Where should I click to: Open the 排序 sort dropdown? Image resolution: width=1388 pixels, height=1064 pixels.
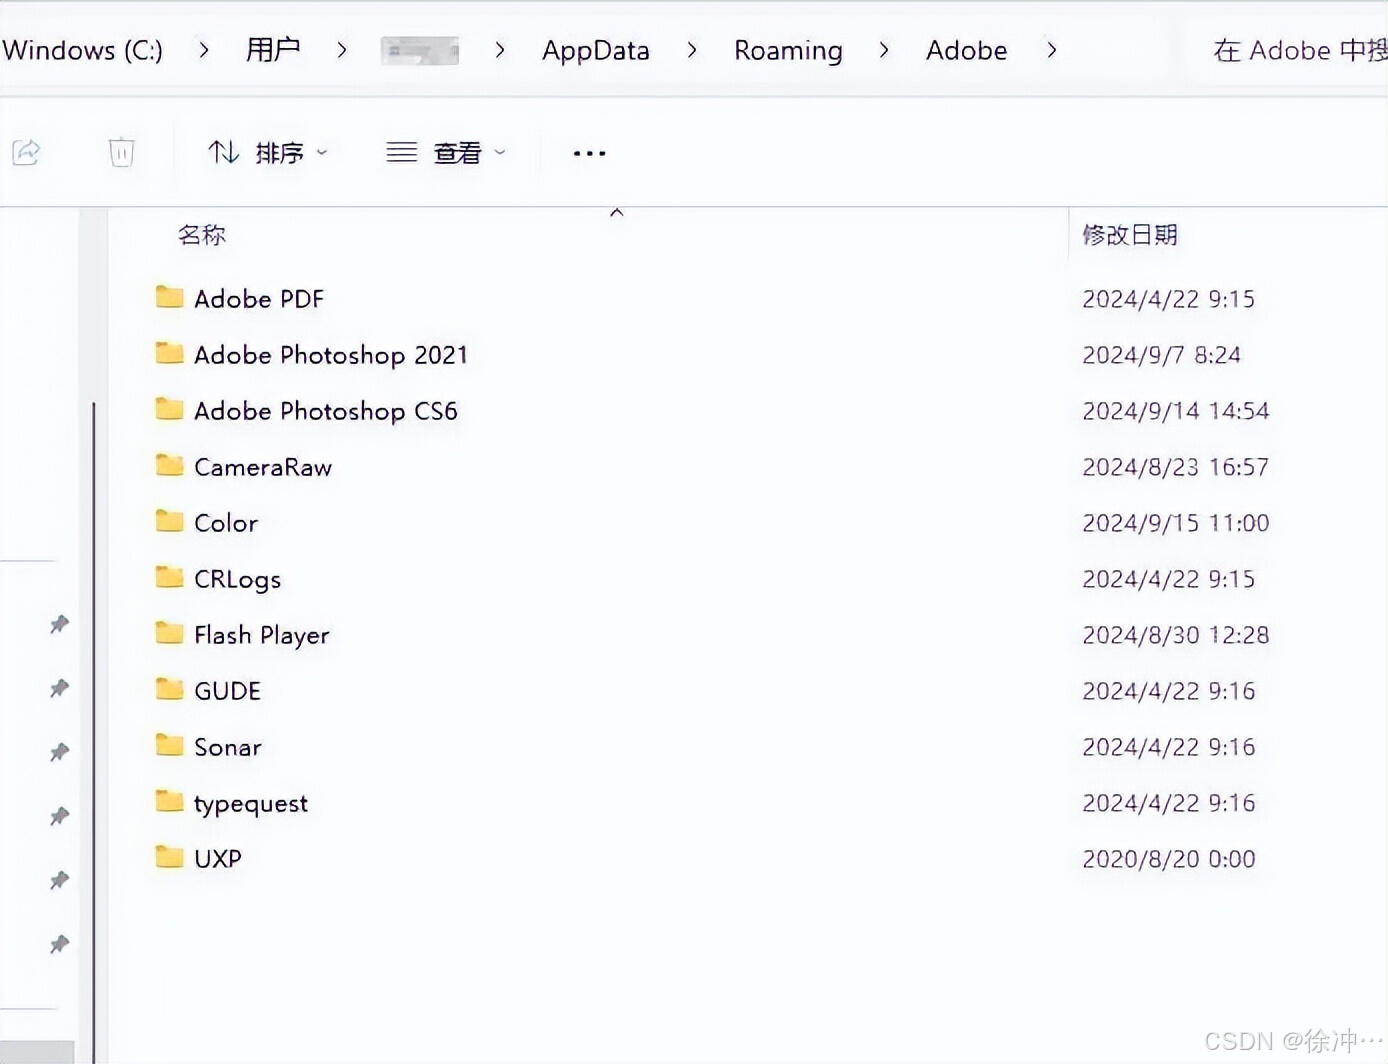tap(267, 152)
